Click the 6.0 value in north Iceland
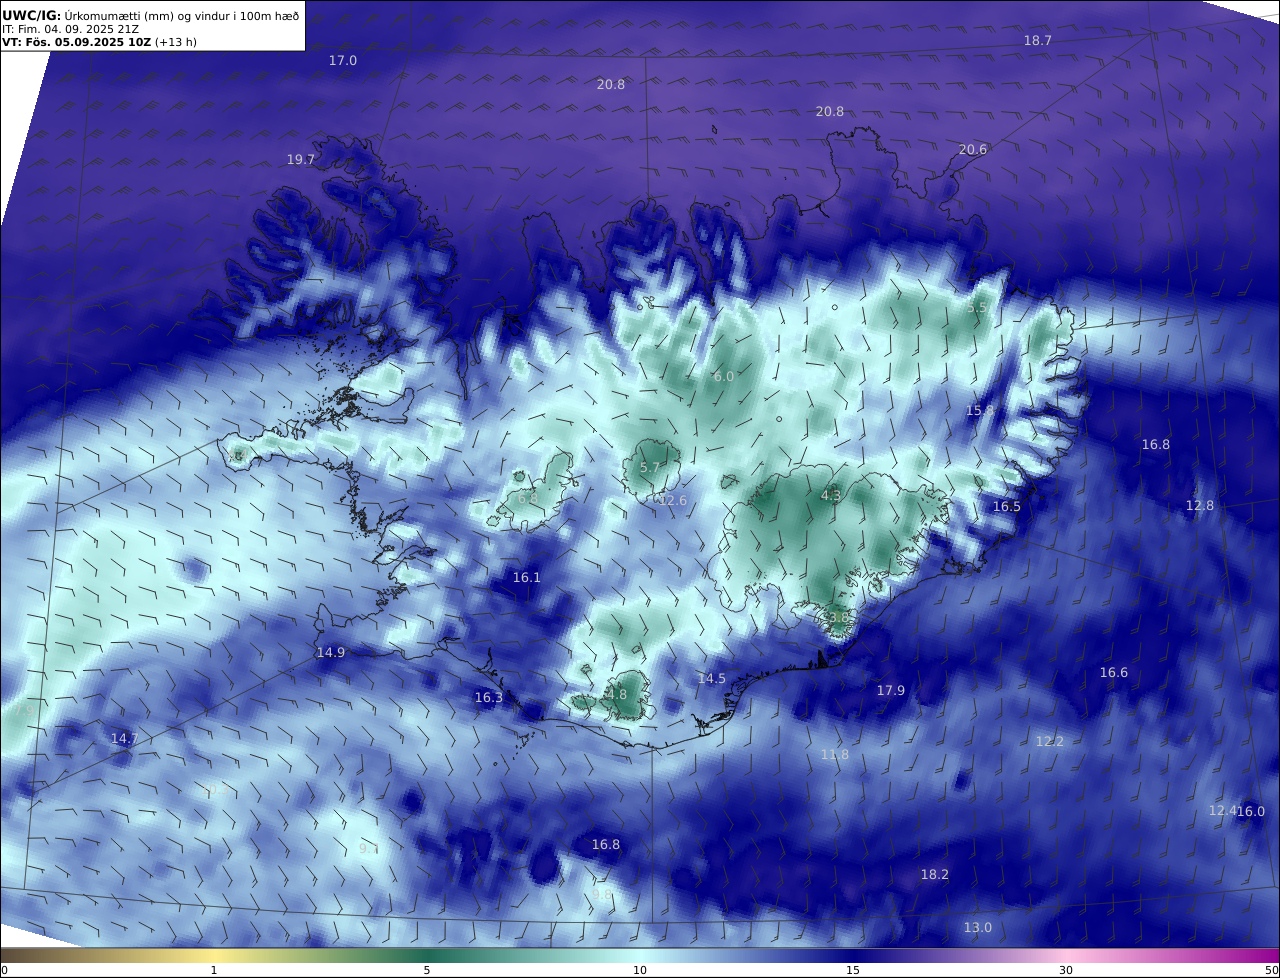 (x=724, y=377)
